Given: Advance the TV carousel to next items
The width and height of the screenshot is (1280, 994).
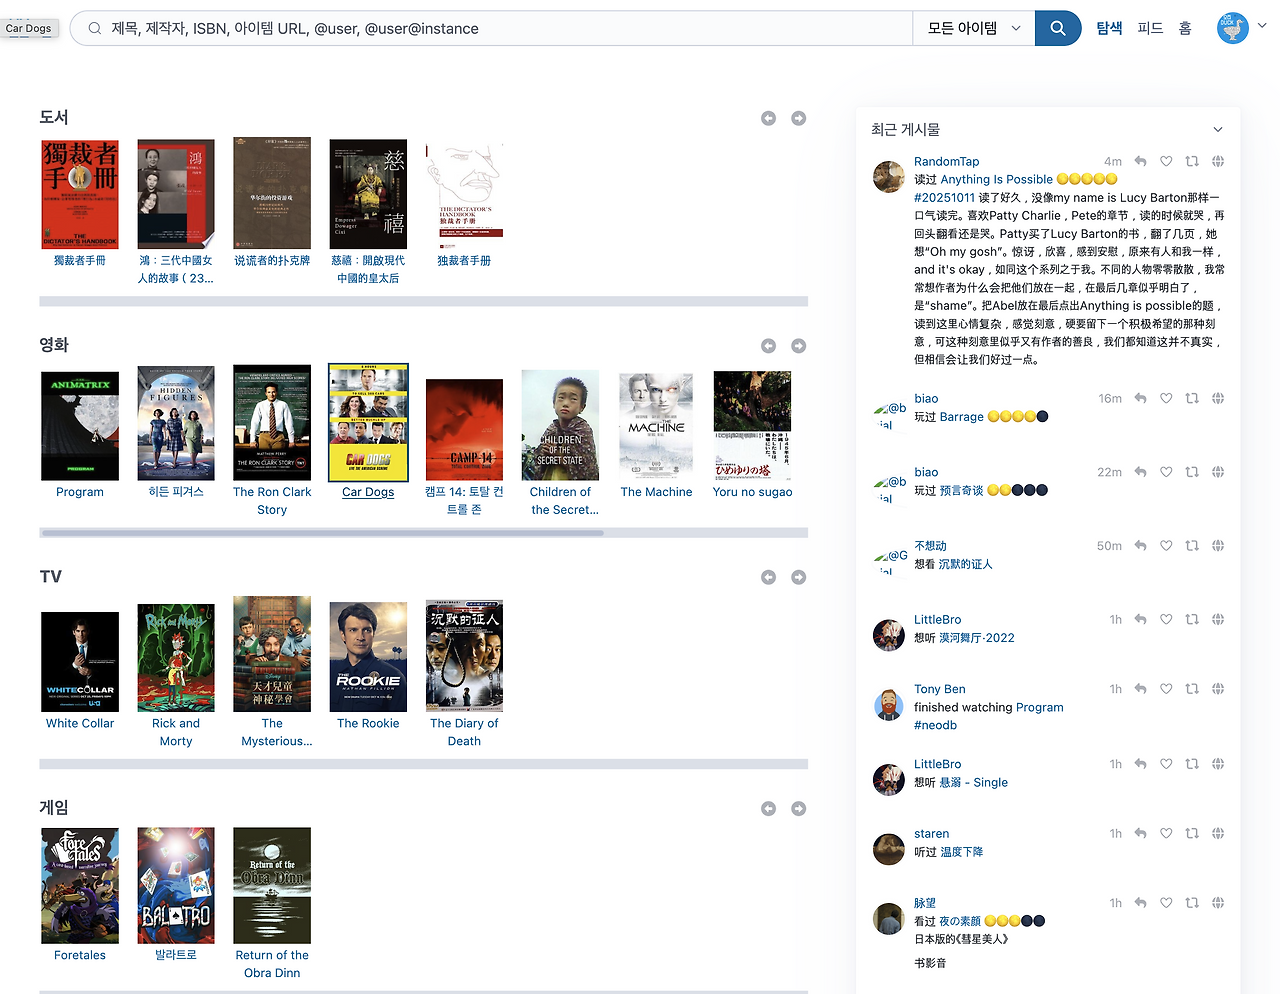Looking at the screenshot, I should [x=798, y=577].
